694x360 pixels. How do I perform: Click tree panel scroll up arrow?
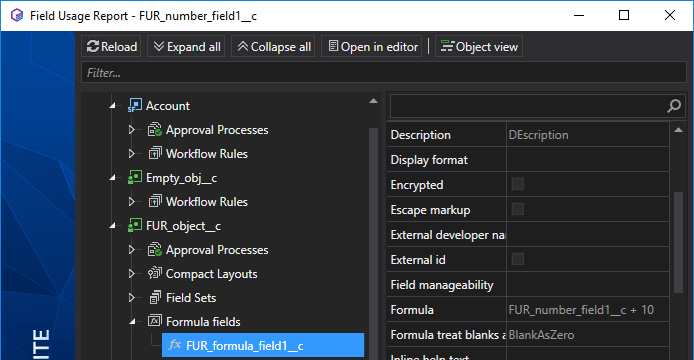tap(374, 101)
